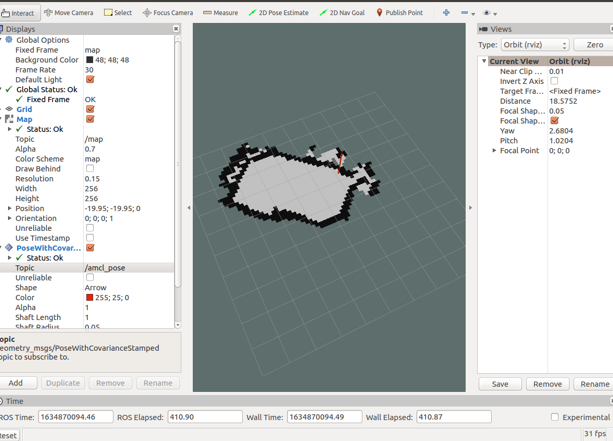Select the Map display item
Screen dimensions: 613x441
[x=24, y=119]
